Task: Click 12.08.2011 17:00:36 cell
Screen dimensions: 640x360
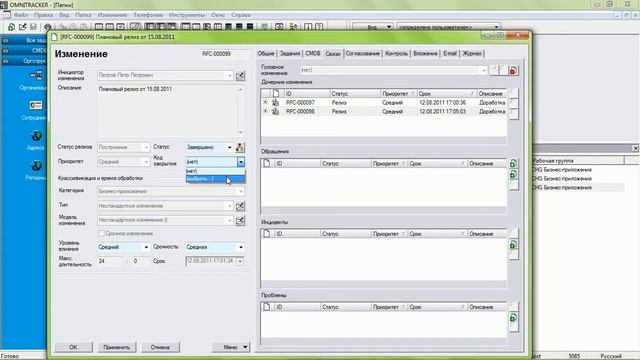Action: click(x=442, y=102)
